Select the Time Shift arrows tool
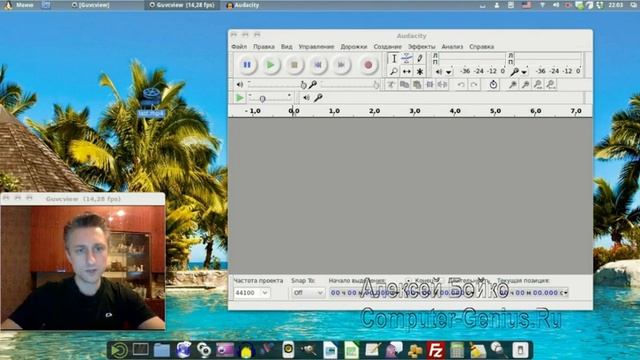 click(x=407, y=71)
